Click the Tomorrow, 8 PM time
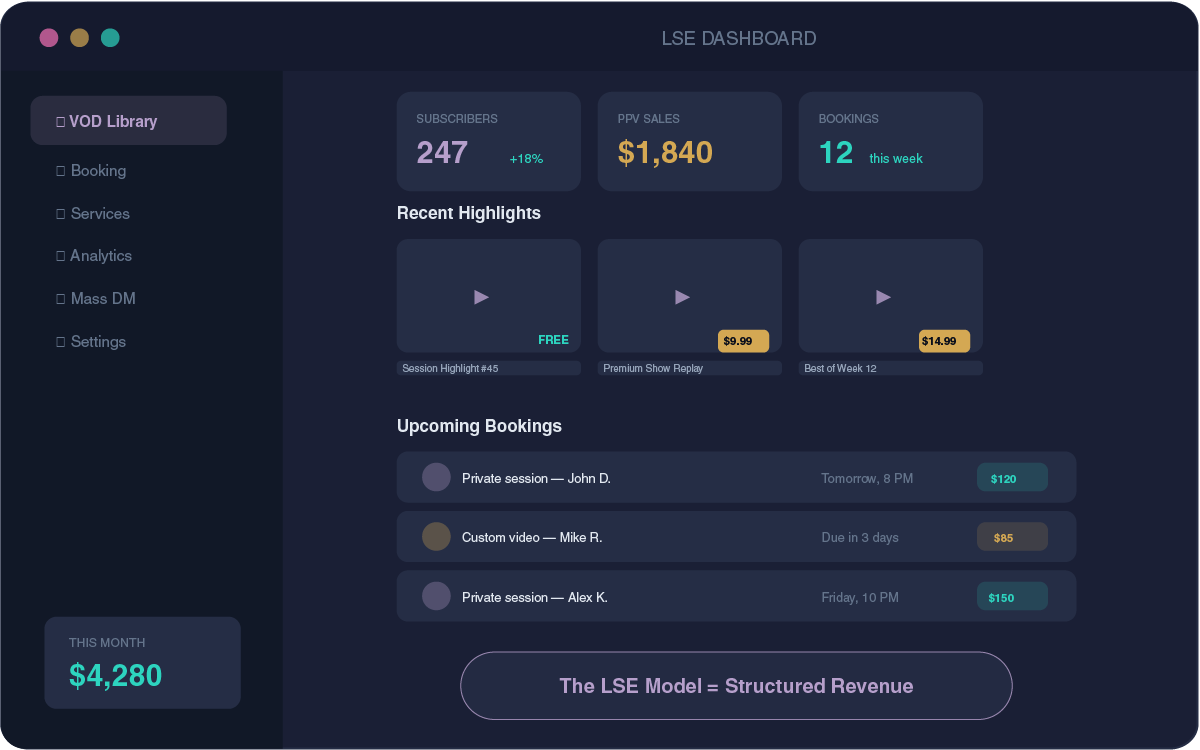 coord(867,478)
